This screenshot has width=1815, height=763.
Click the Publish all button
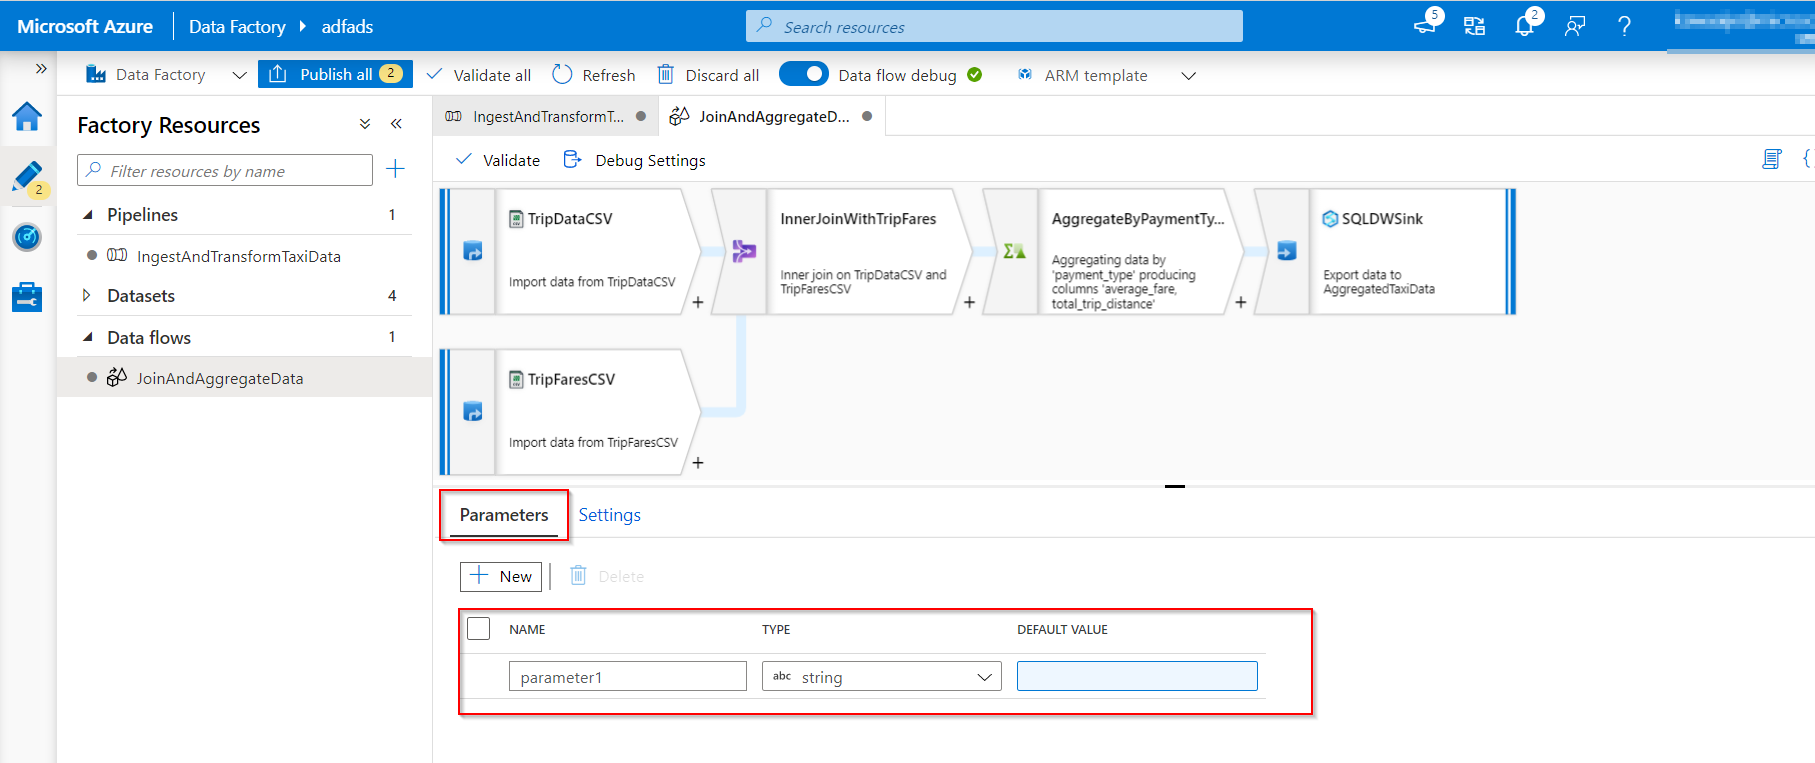[335, 75]
